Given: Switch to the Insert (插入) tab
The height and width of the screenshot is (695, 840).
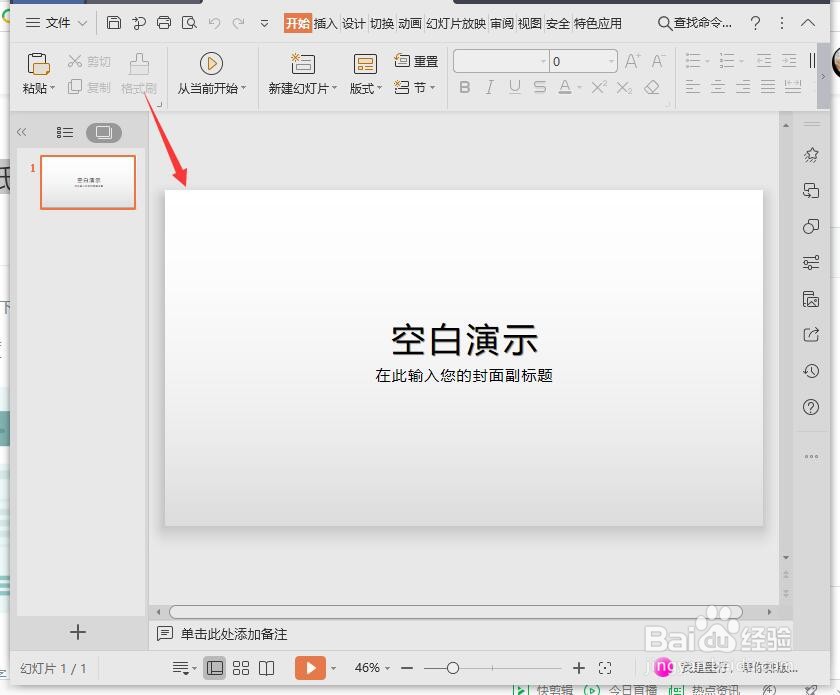Looking at the screenshot, I should point(325,23).
